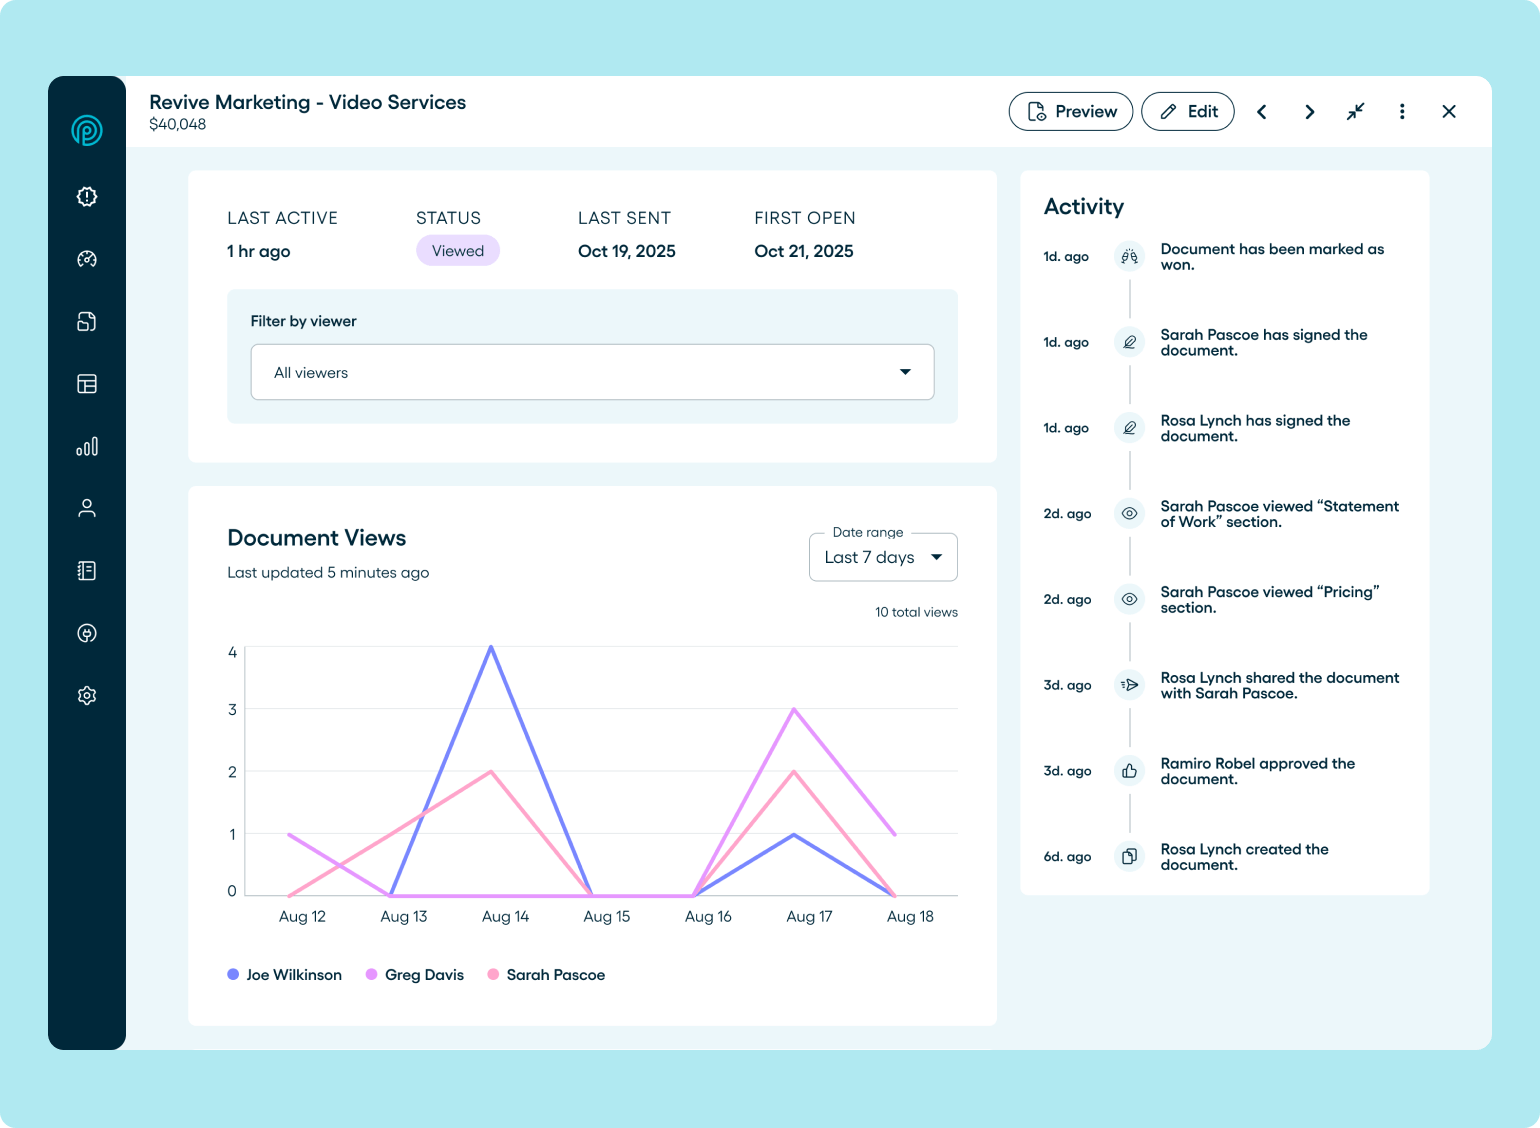The image size is (1540, 1128).
Task: Click the Activity panel heading
Action: 1084,207
